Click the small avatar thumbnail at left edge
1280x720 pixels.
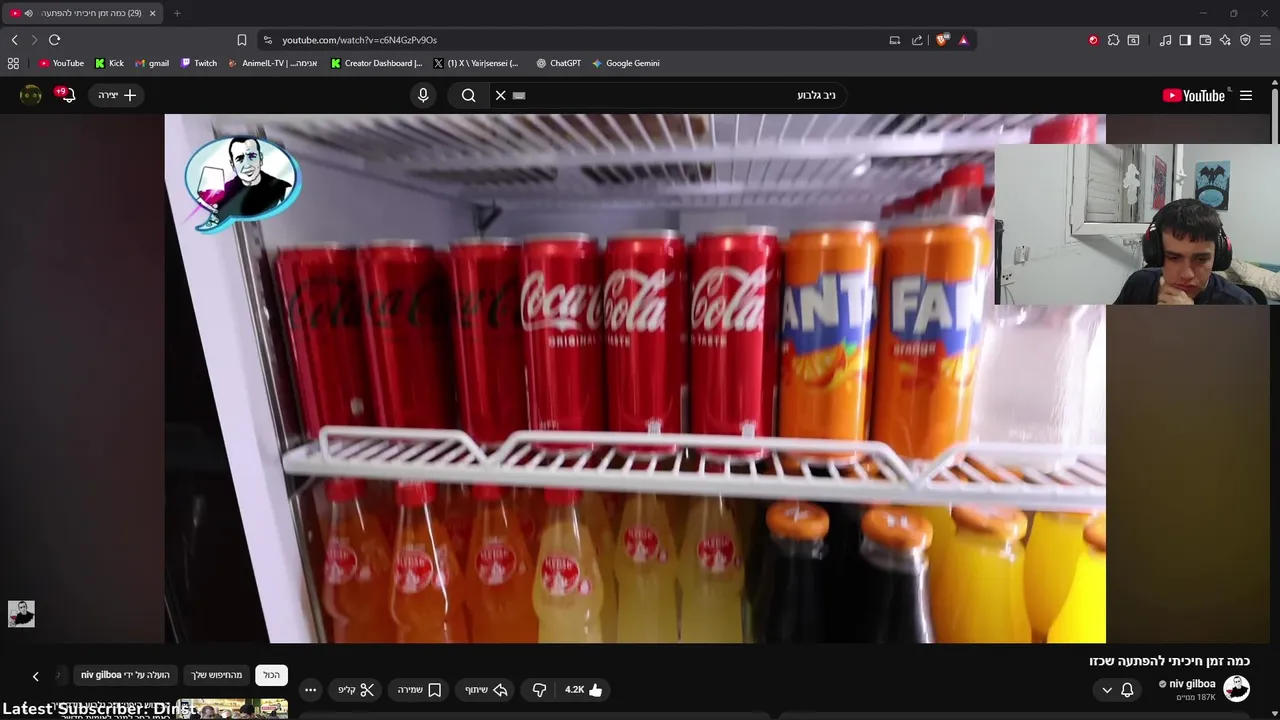tap(21, 614)
